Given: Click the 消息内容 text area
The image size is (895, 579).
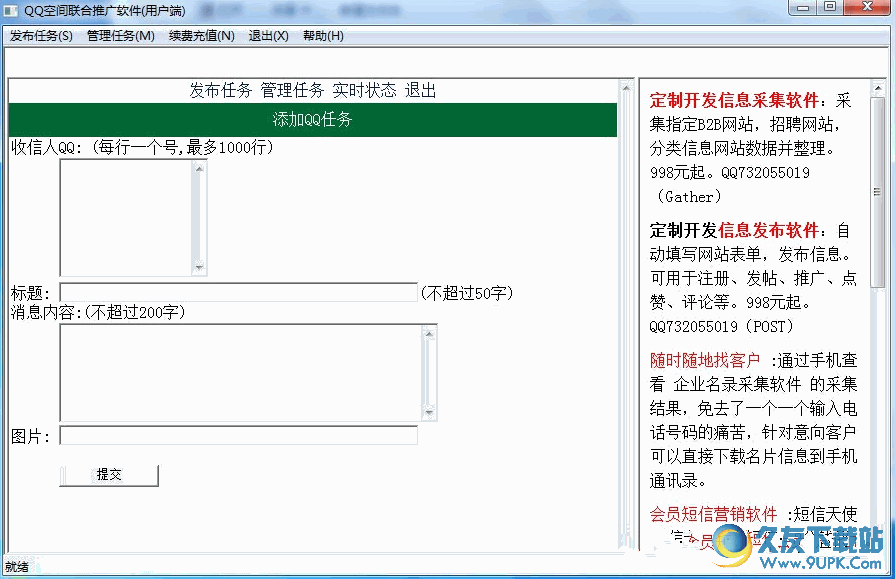Looking at the screenshot, I should [241, 372].
